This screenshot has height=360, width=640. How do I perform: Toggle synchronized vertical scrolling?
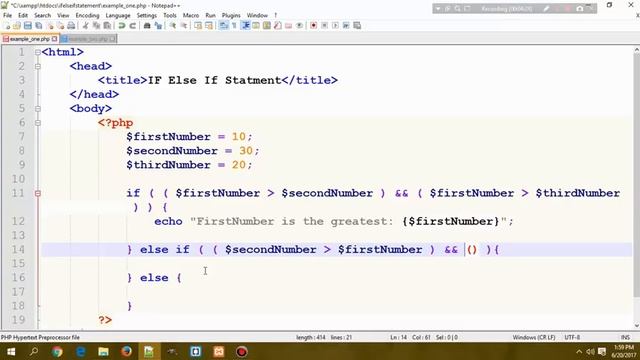pyautogui.click(x=199, y=26)
